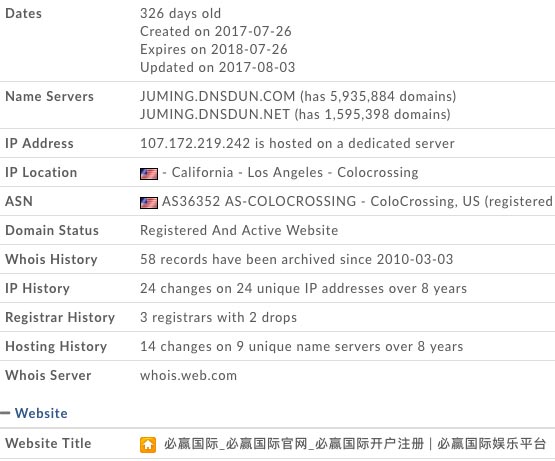Click the 'ASN' row label

pyautogui.click(x=19, y=201)
